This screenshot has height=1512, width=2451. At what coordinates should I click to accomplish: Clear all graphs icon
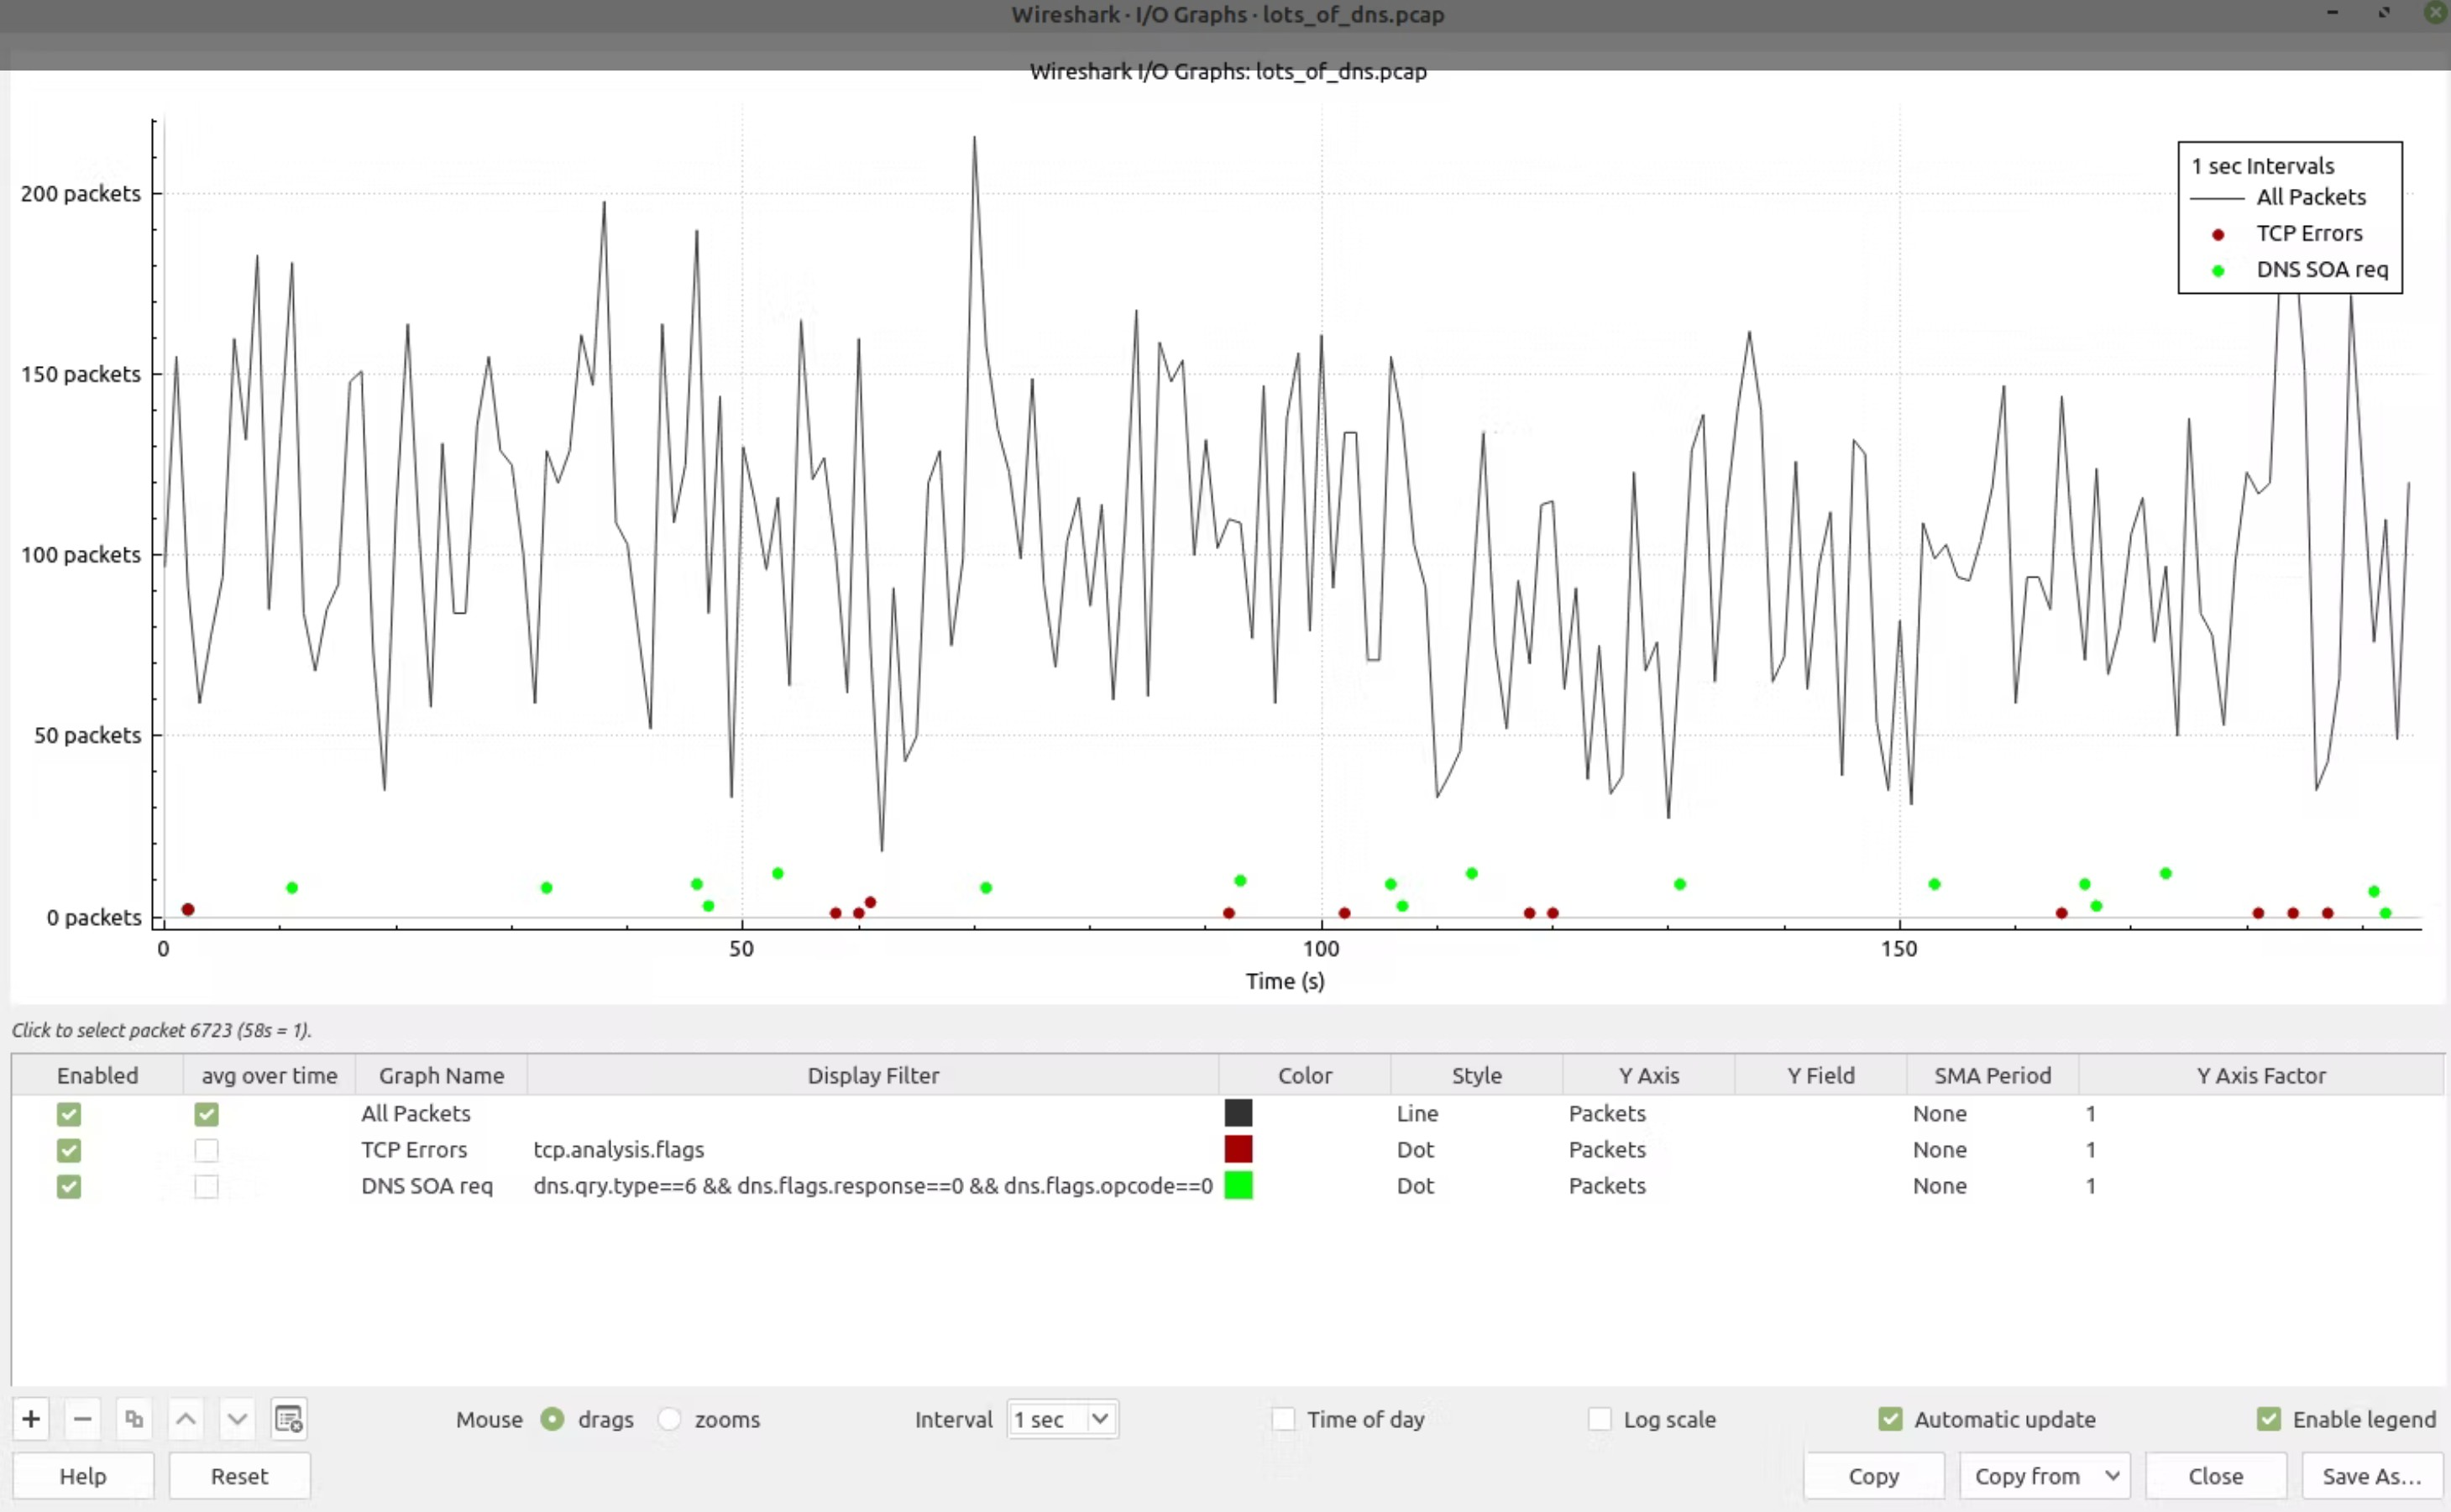click(289, 1418)
